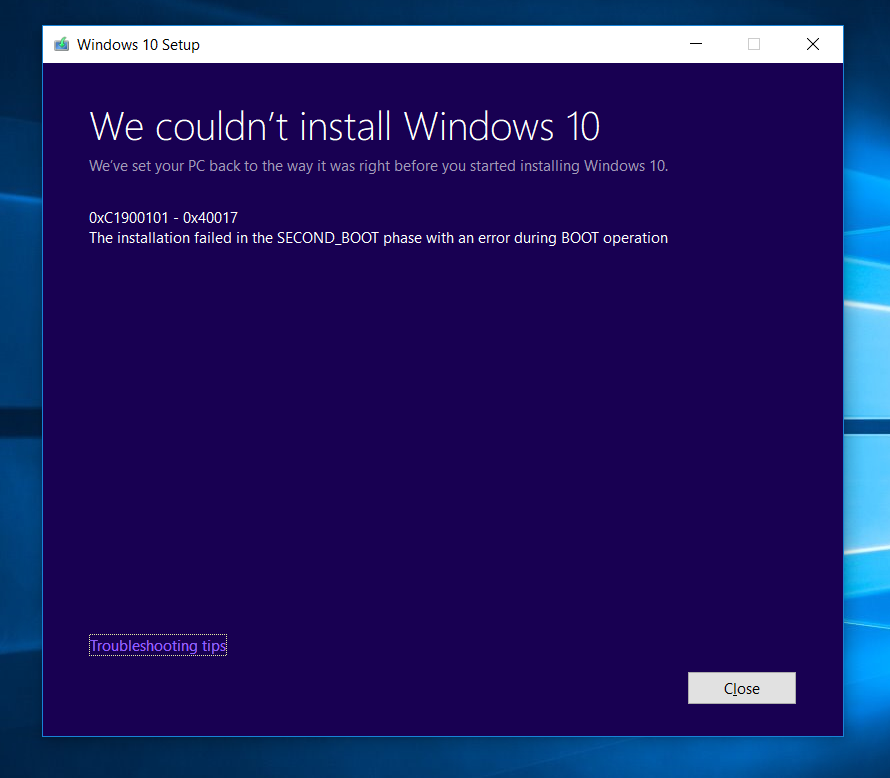Click the heading We couldn't install Windows 10
890x778 pixels.
click(345, 126)
